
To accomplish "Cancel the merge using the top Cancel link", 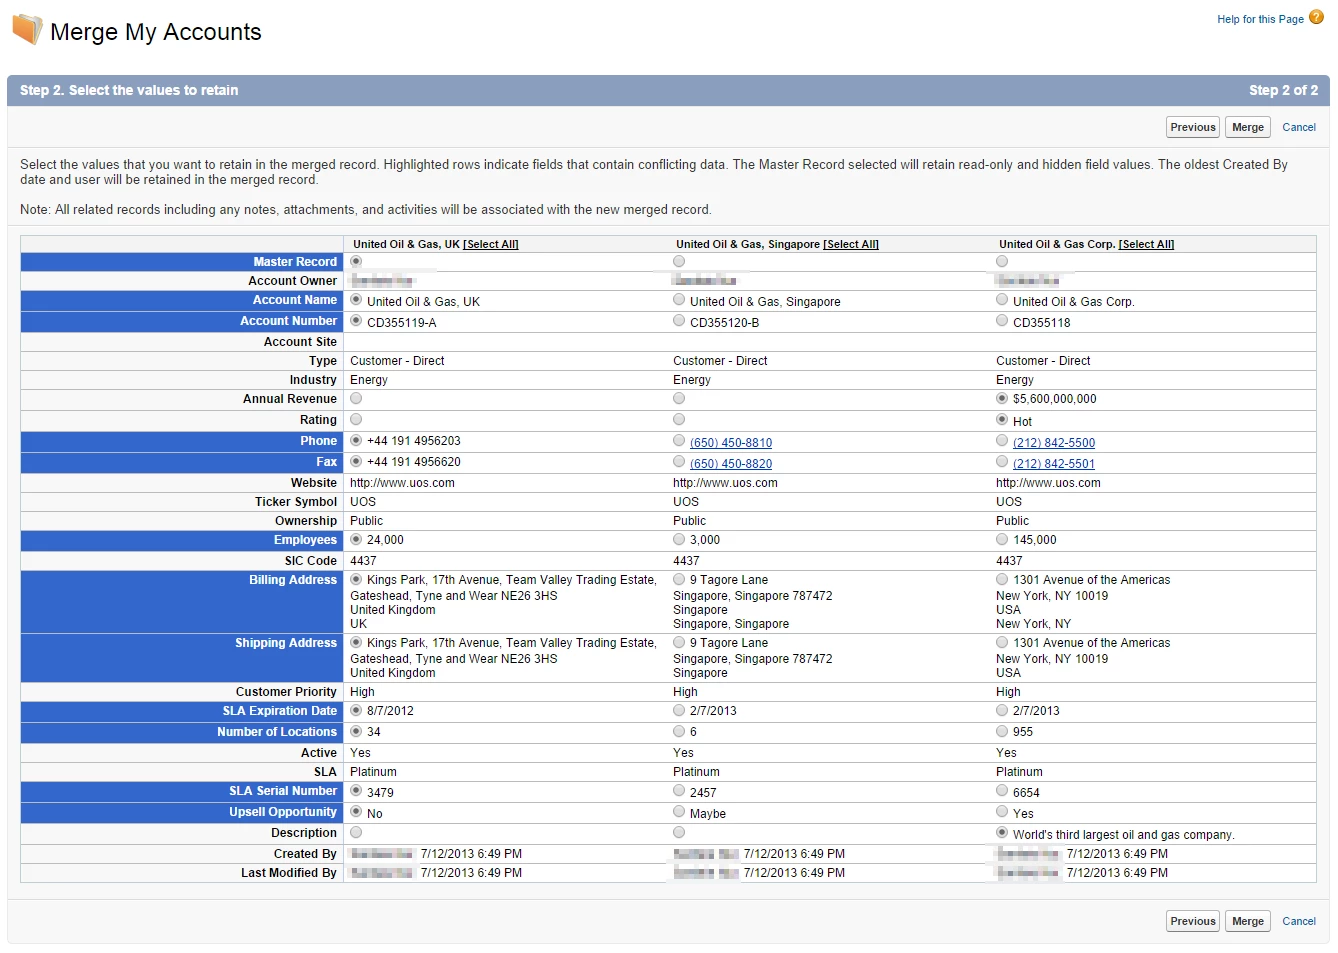I will (x=1299, y=127).
